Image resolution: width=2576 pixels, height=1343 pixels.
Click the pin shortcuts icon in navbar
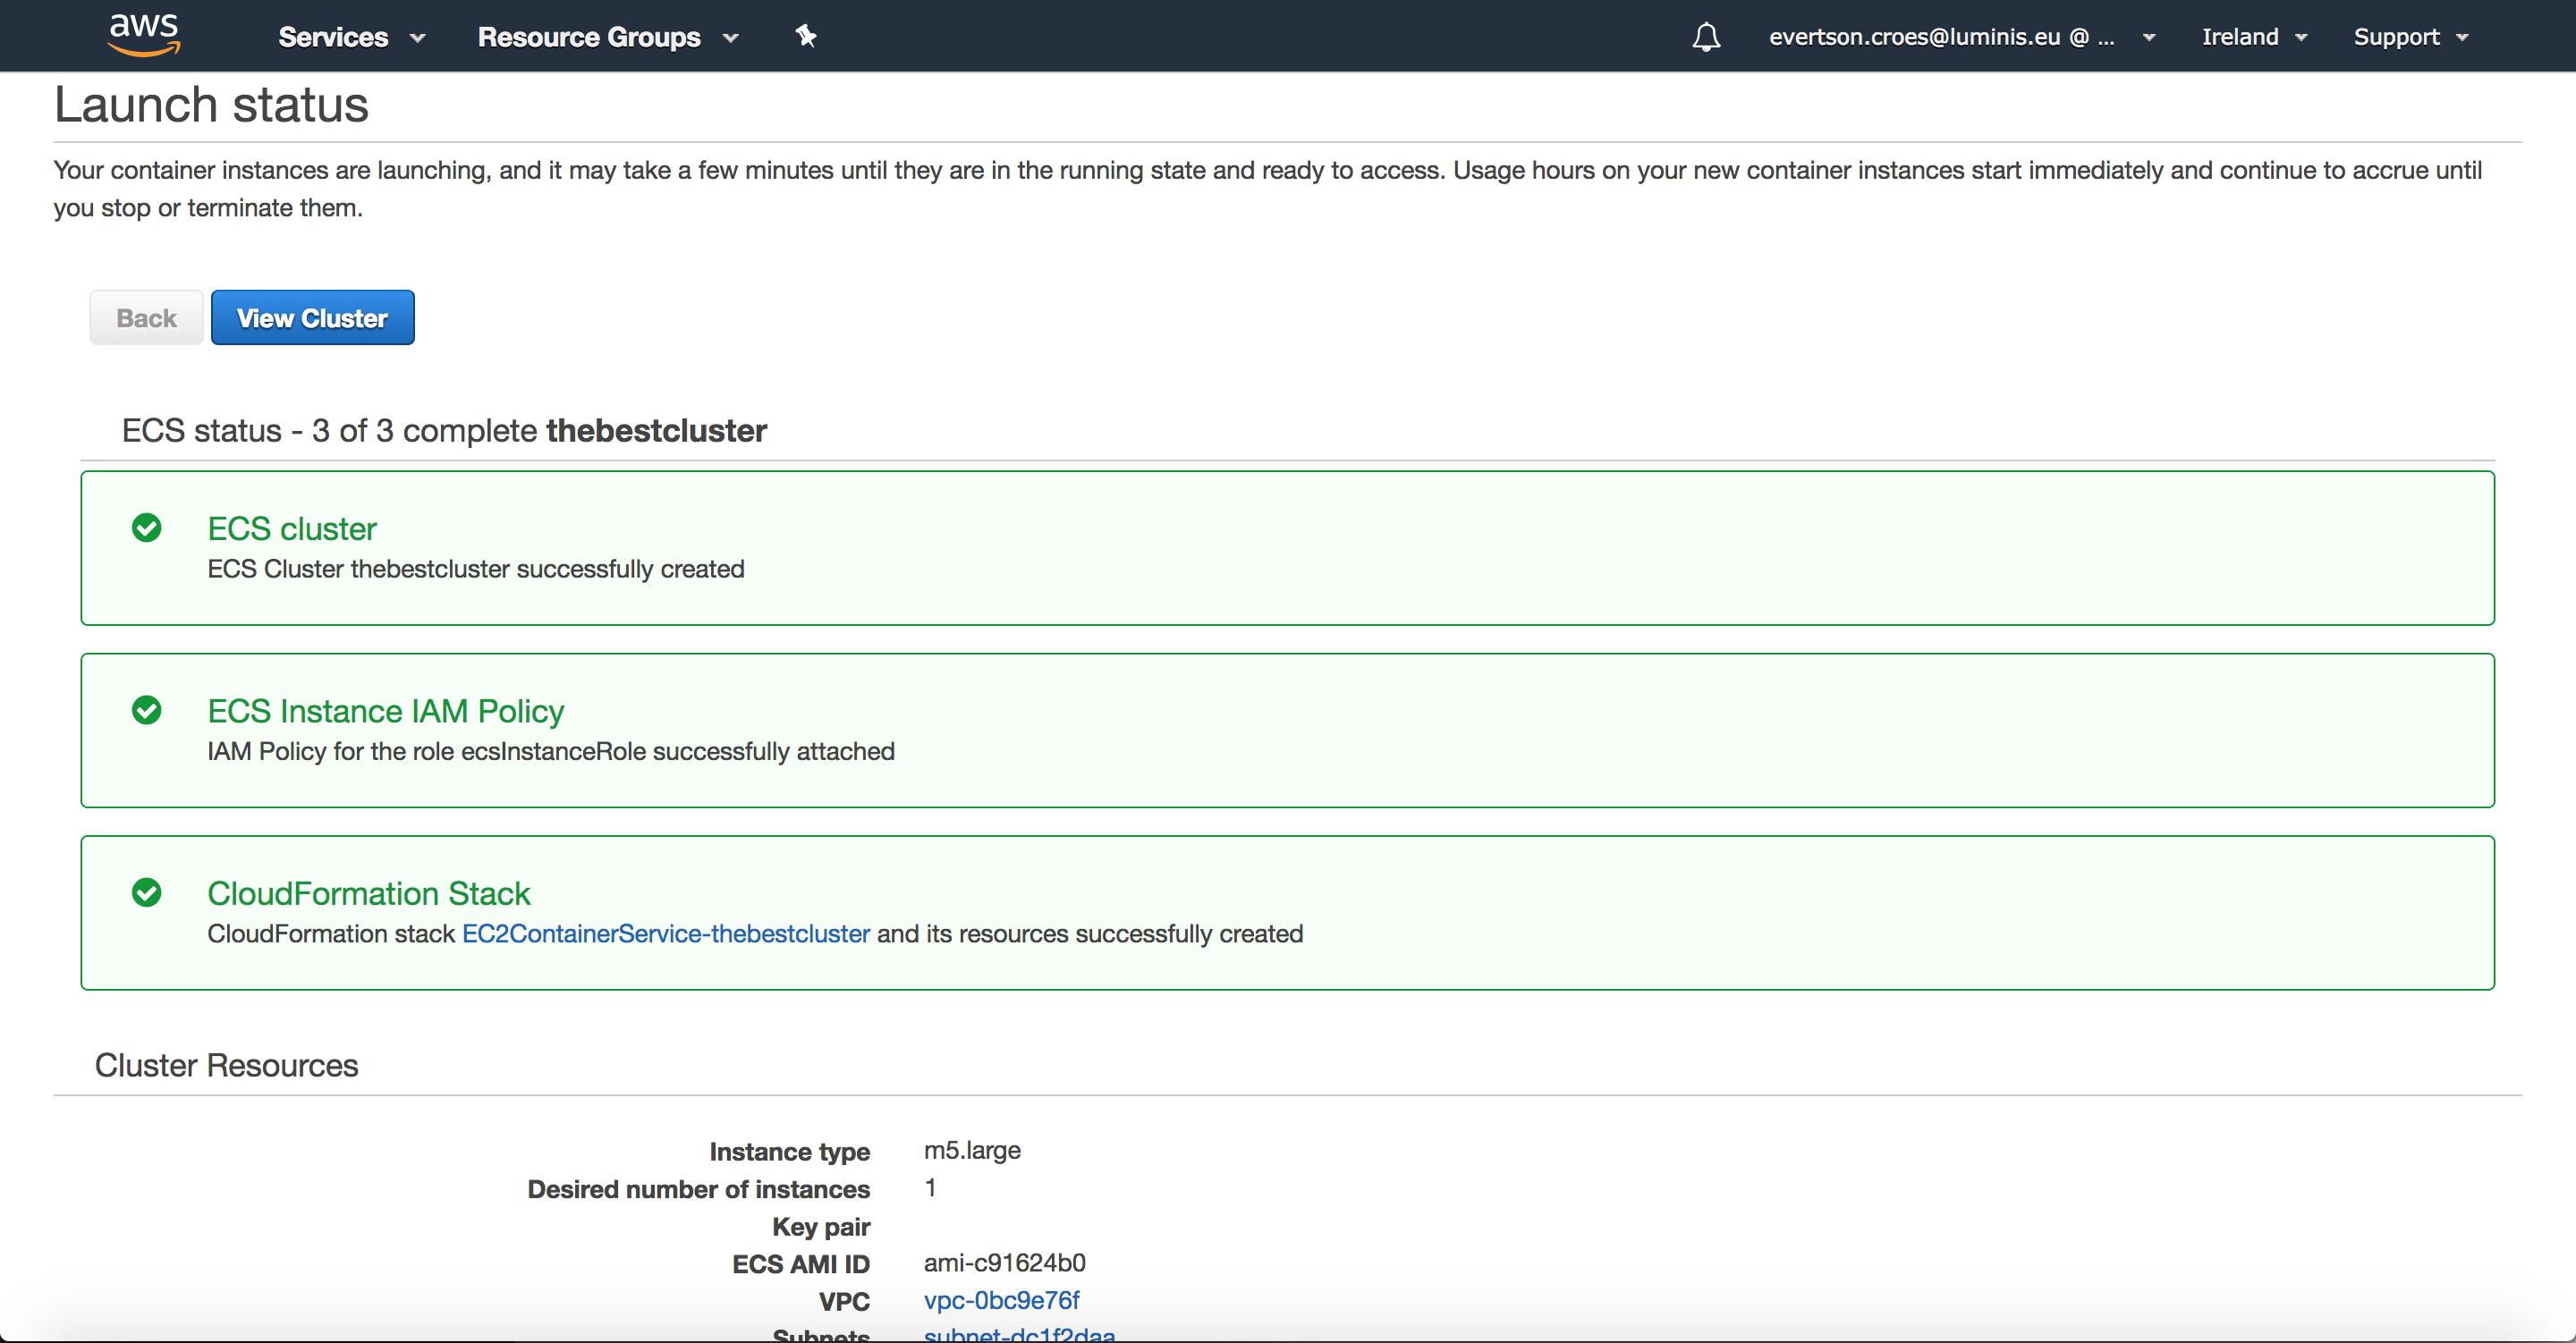(806, 37)
